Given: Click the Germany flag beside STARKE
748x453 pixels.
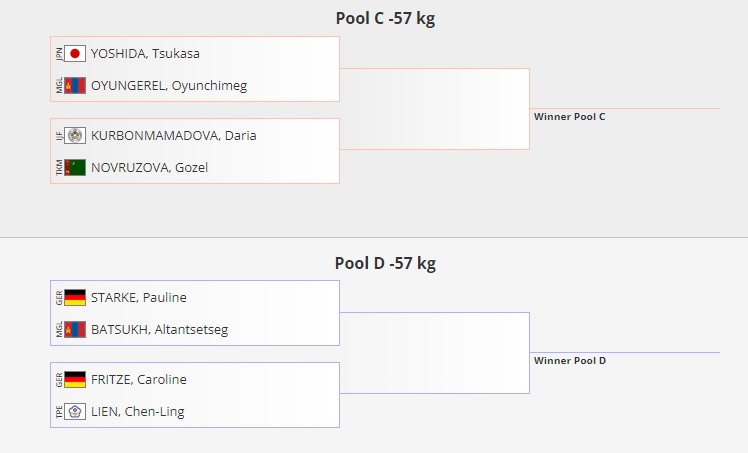Looking at the screenshot, I should pos(75,298).
